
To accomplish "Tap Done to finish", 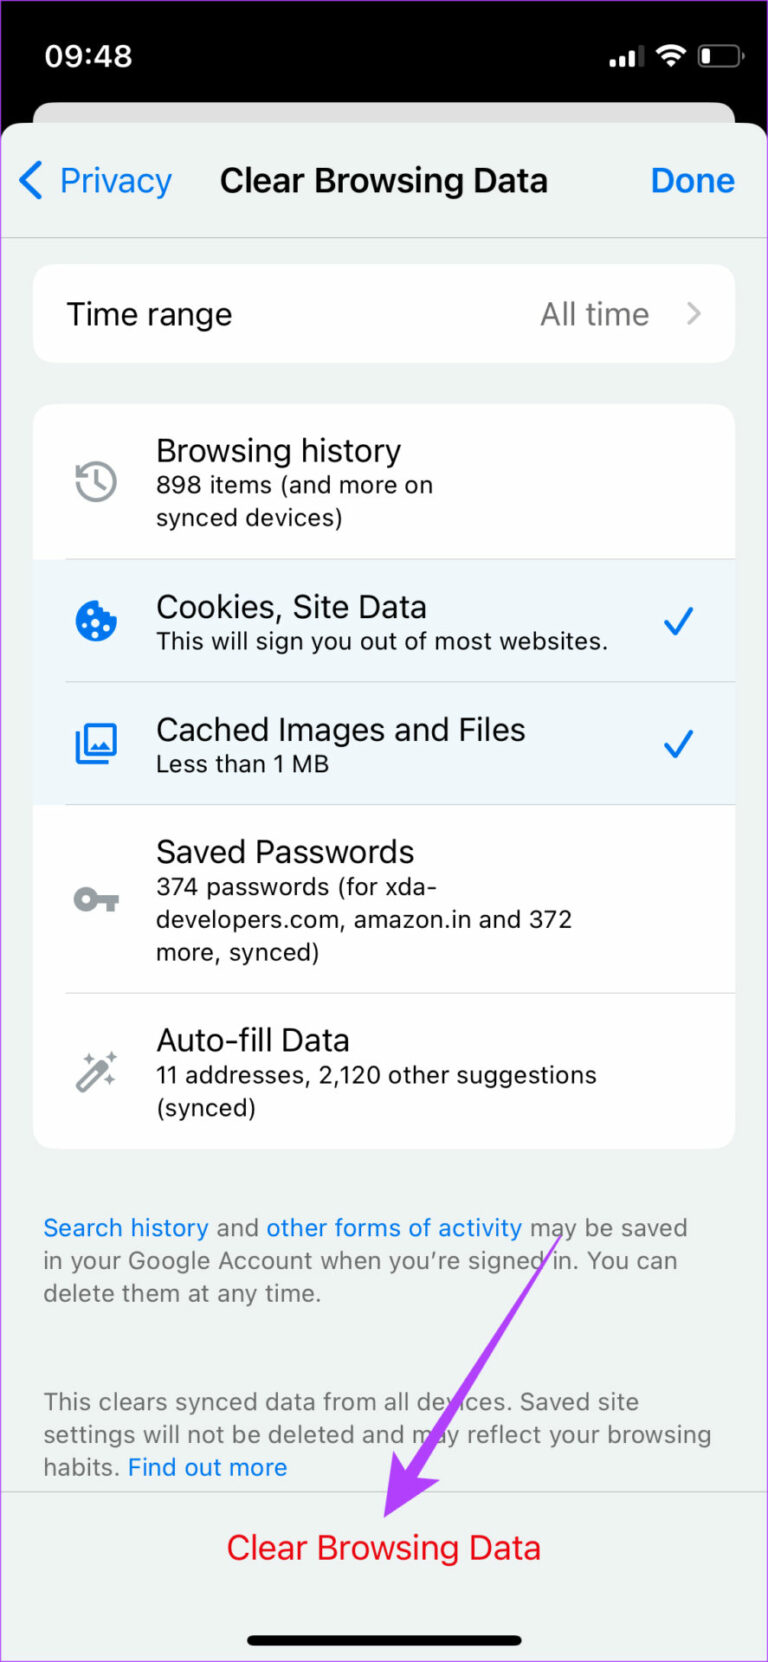I will coord(692,181).
